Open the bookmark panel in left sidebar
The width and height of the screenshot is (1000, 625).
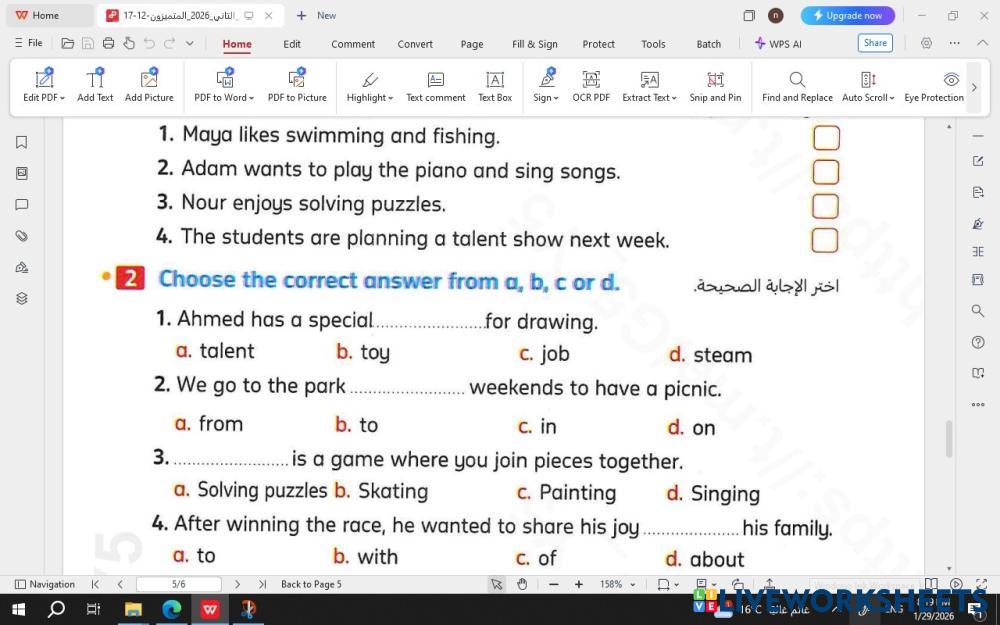point(21,142)
